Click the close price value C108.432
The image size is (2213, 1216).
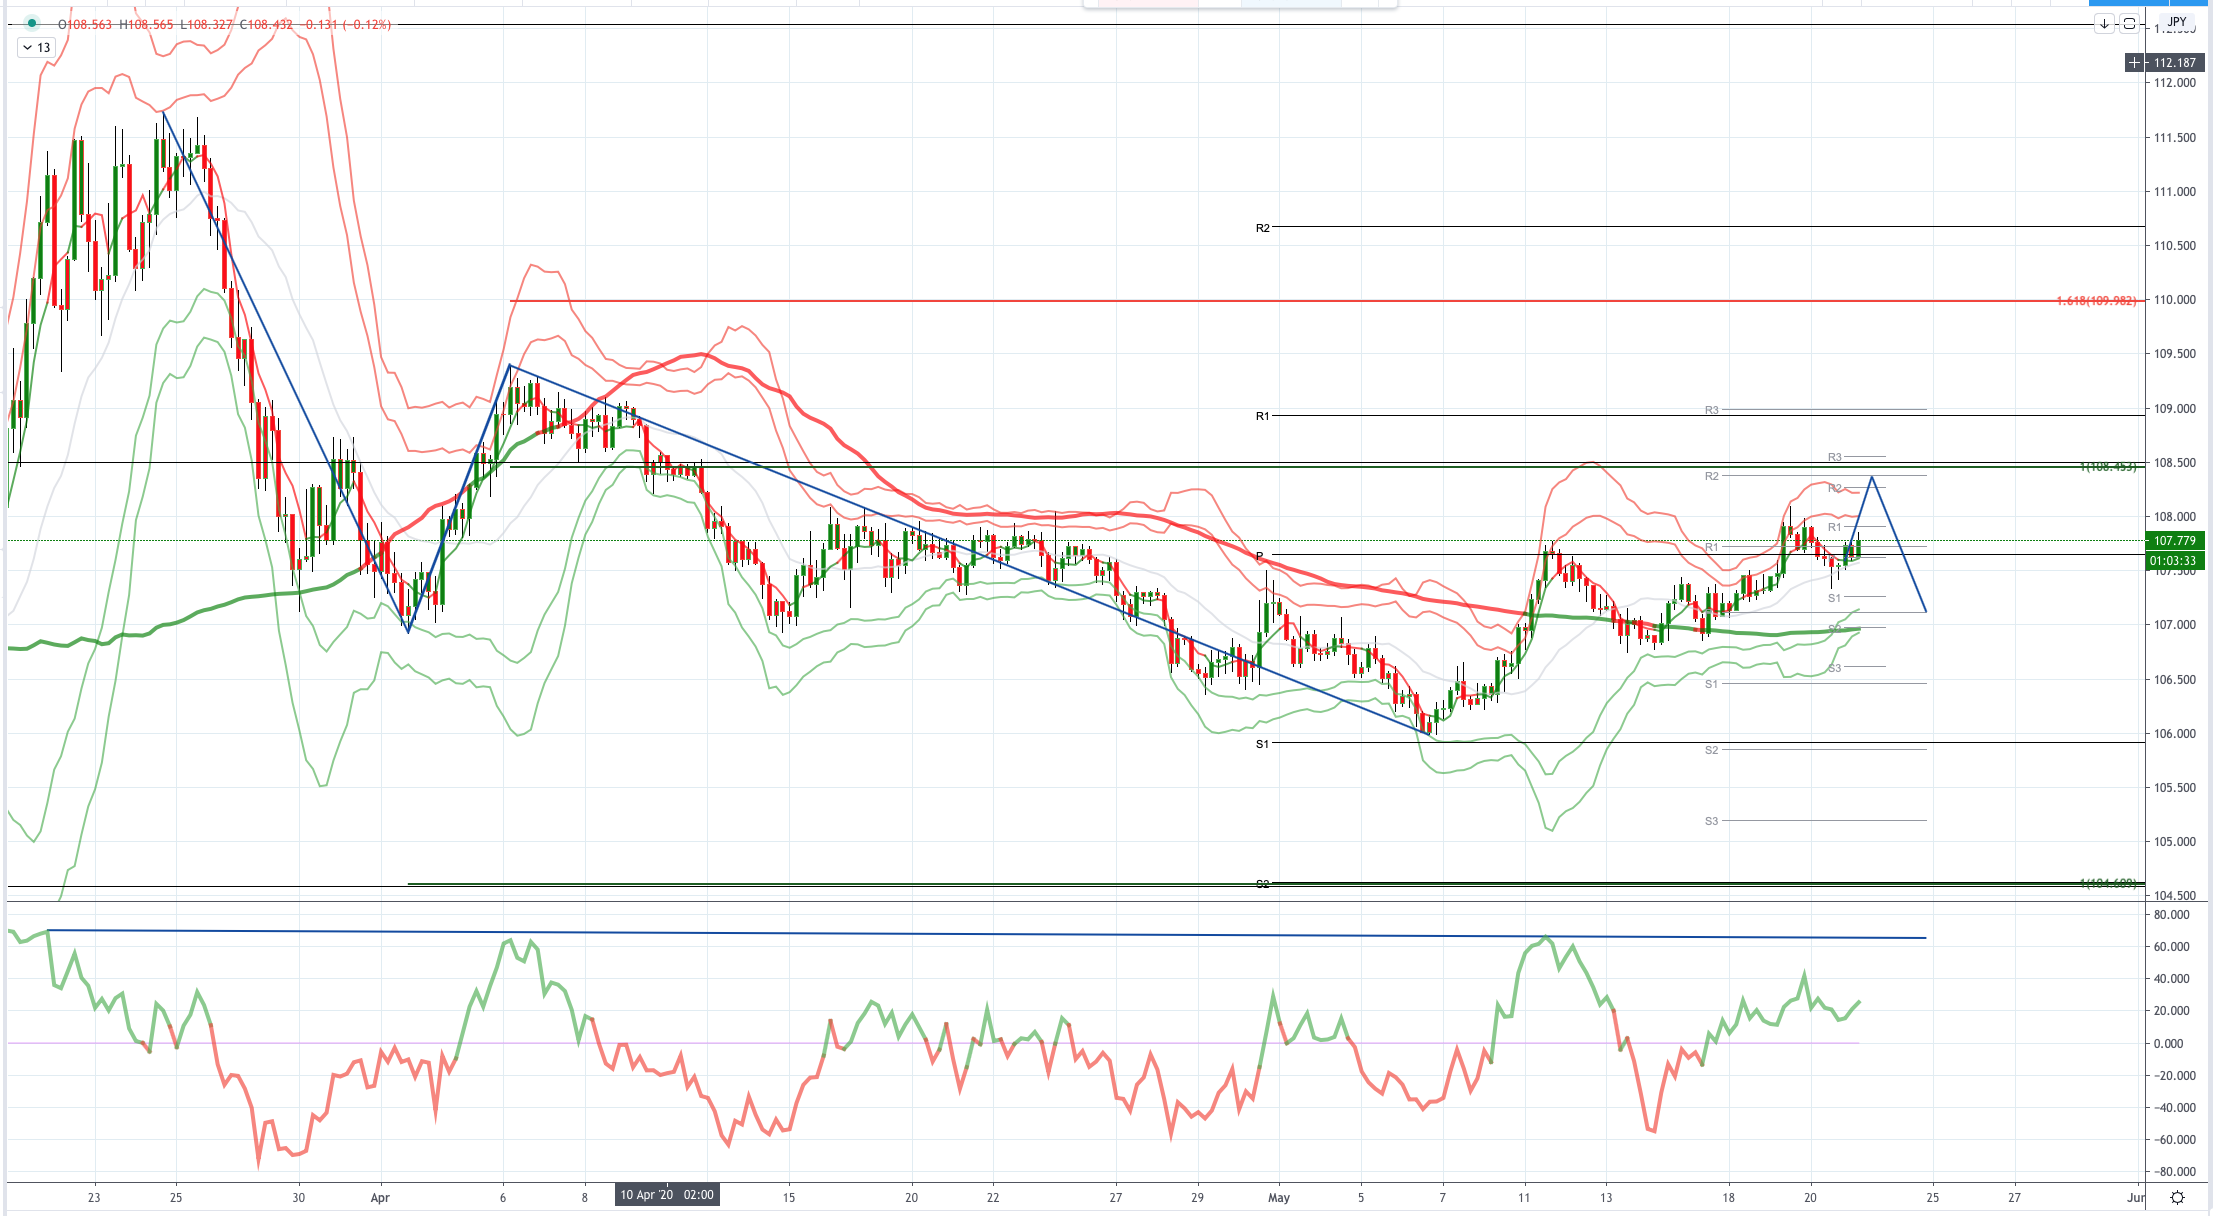pyautogui.click(x=266, y=24)
